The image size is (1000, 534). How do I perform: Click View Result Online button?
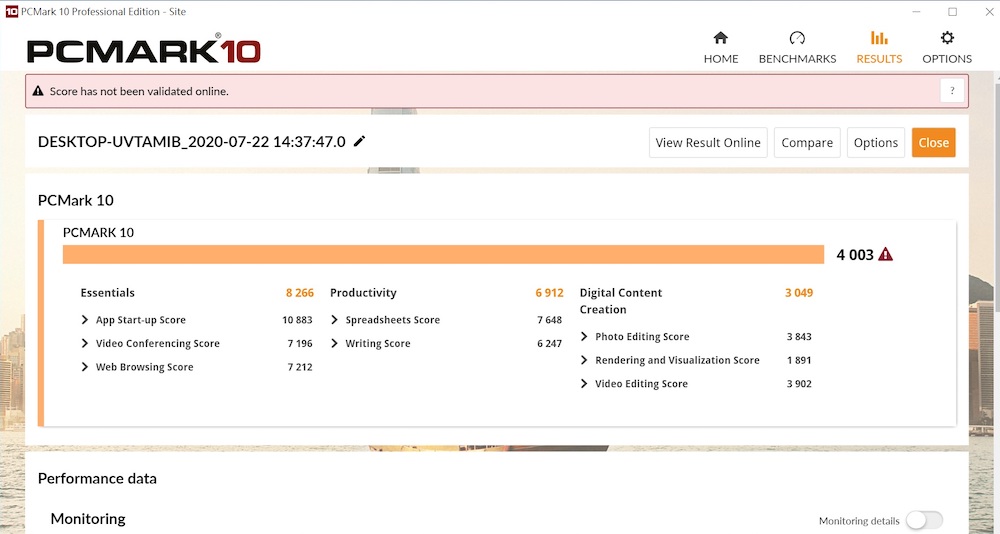tap(708, 143)
